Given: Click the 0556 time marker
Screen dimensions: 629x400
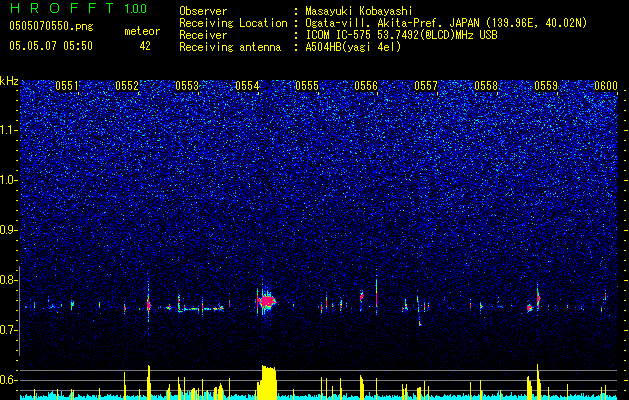Looking at the screenshot, I should tap(366, 86).
